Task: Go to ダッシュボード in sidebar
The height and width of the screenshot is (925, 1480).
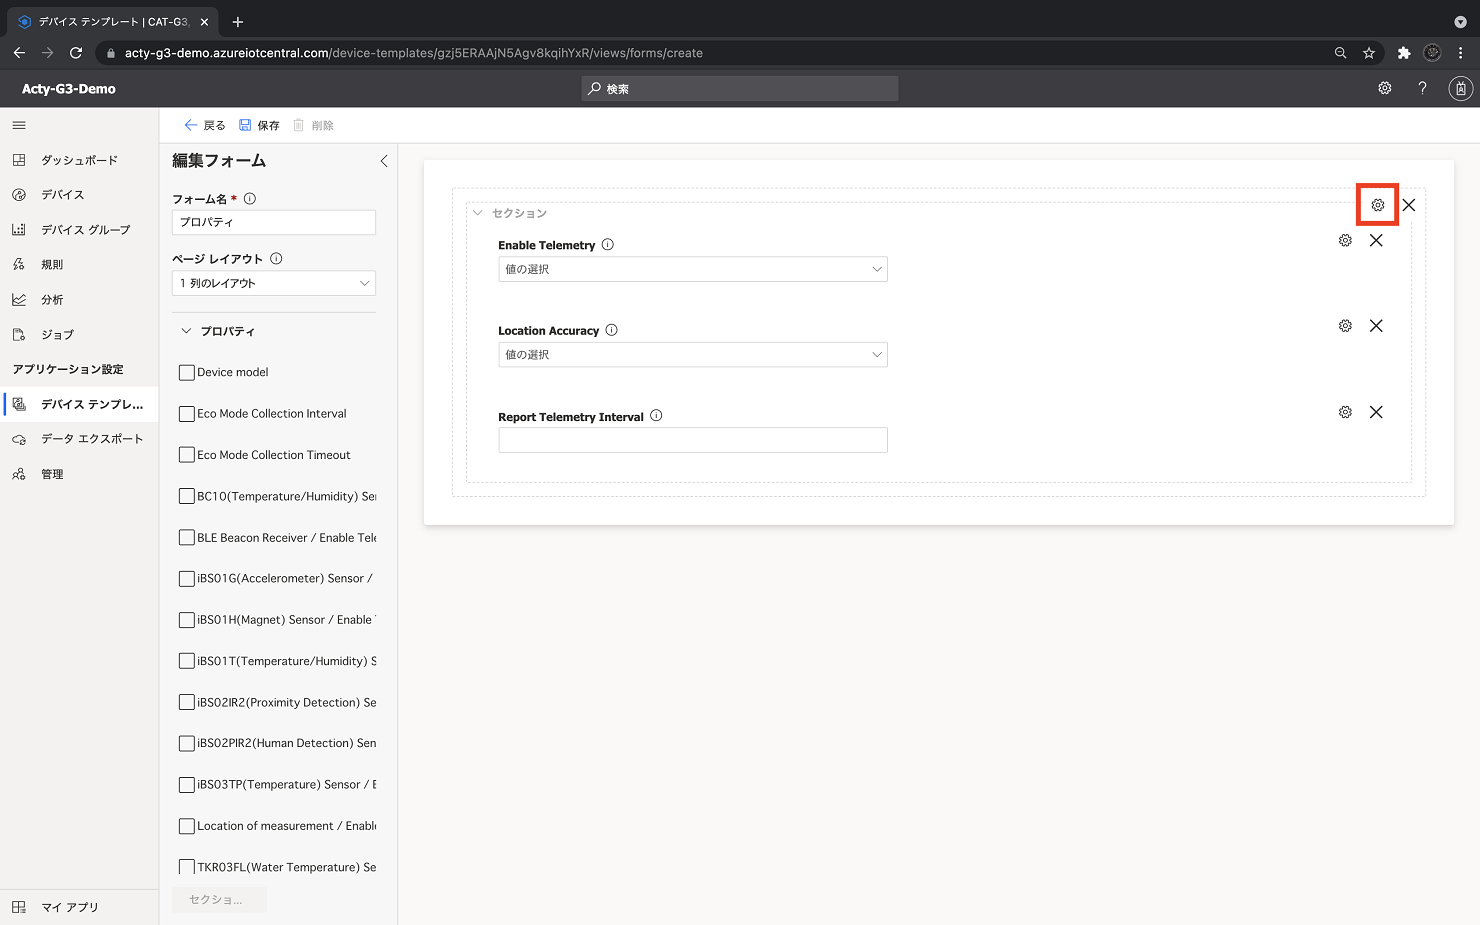Action: (79, 160)
